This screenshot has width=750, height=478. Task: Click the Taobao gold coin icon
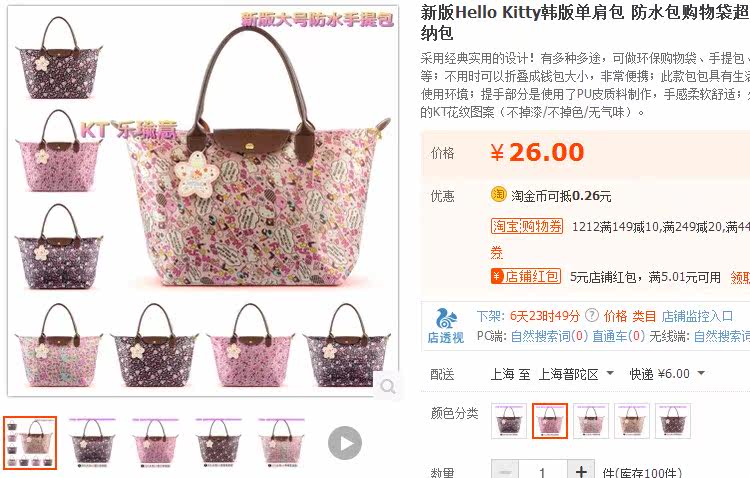coord(498,195)
